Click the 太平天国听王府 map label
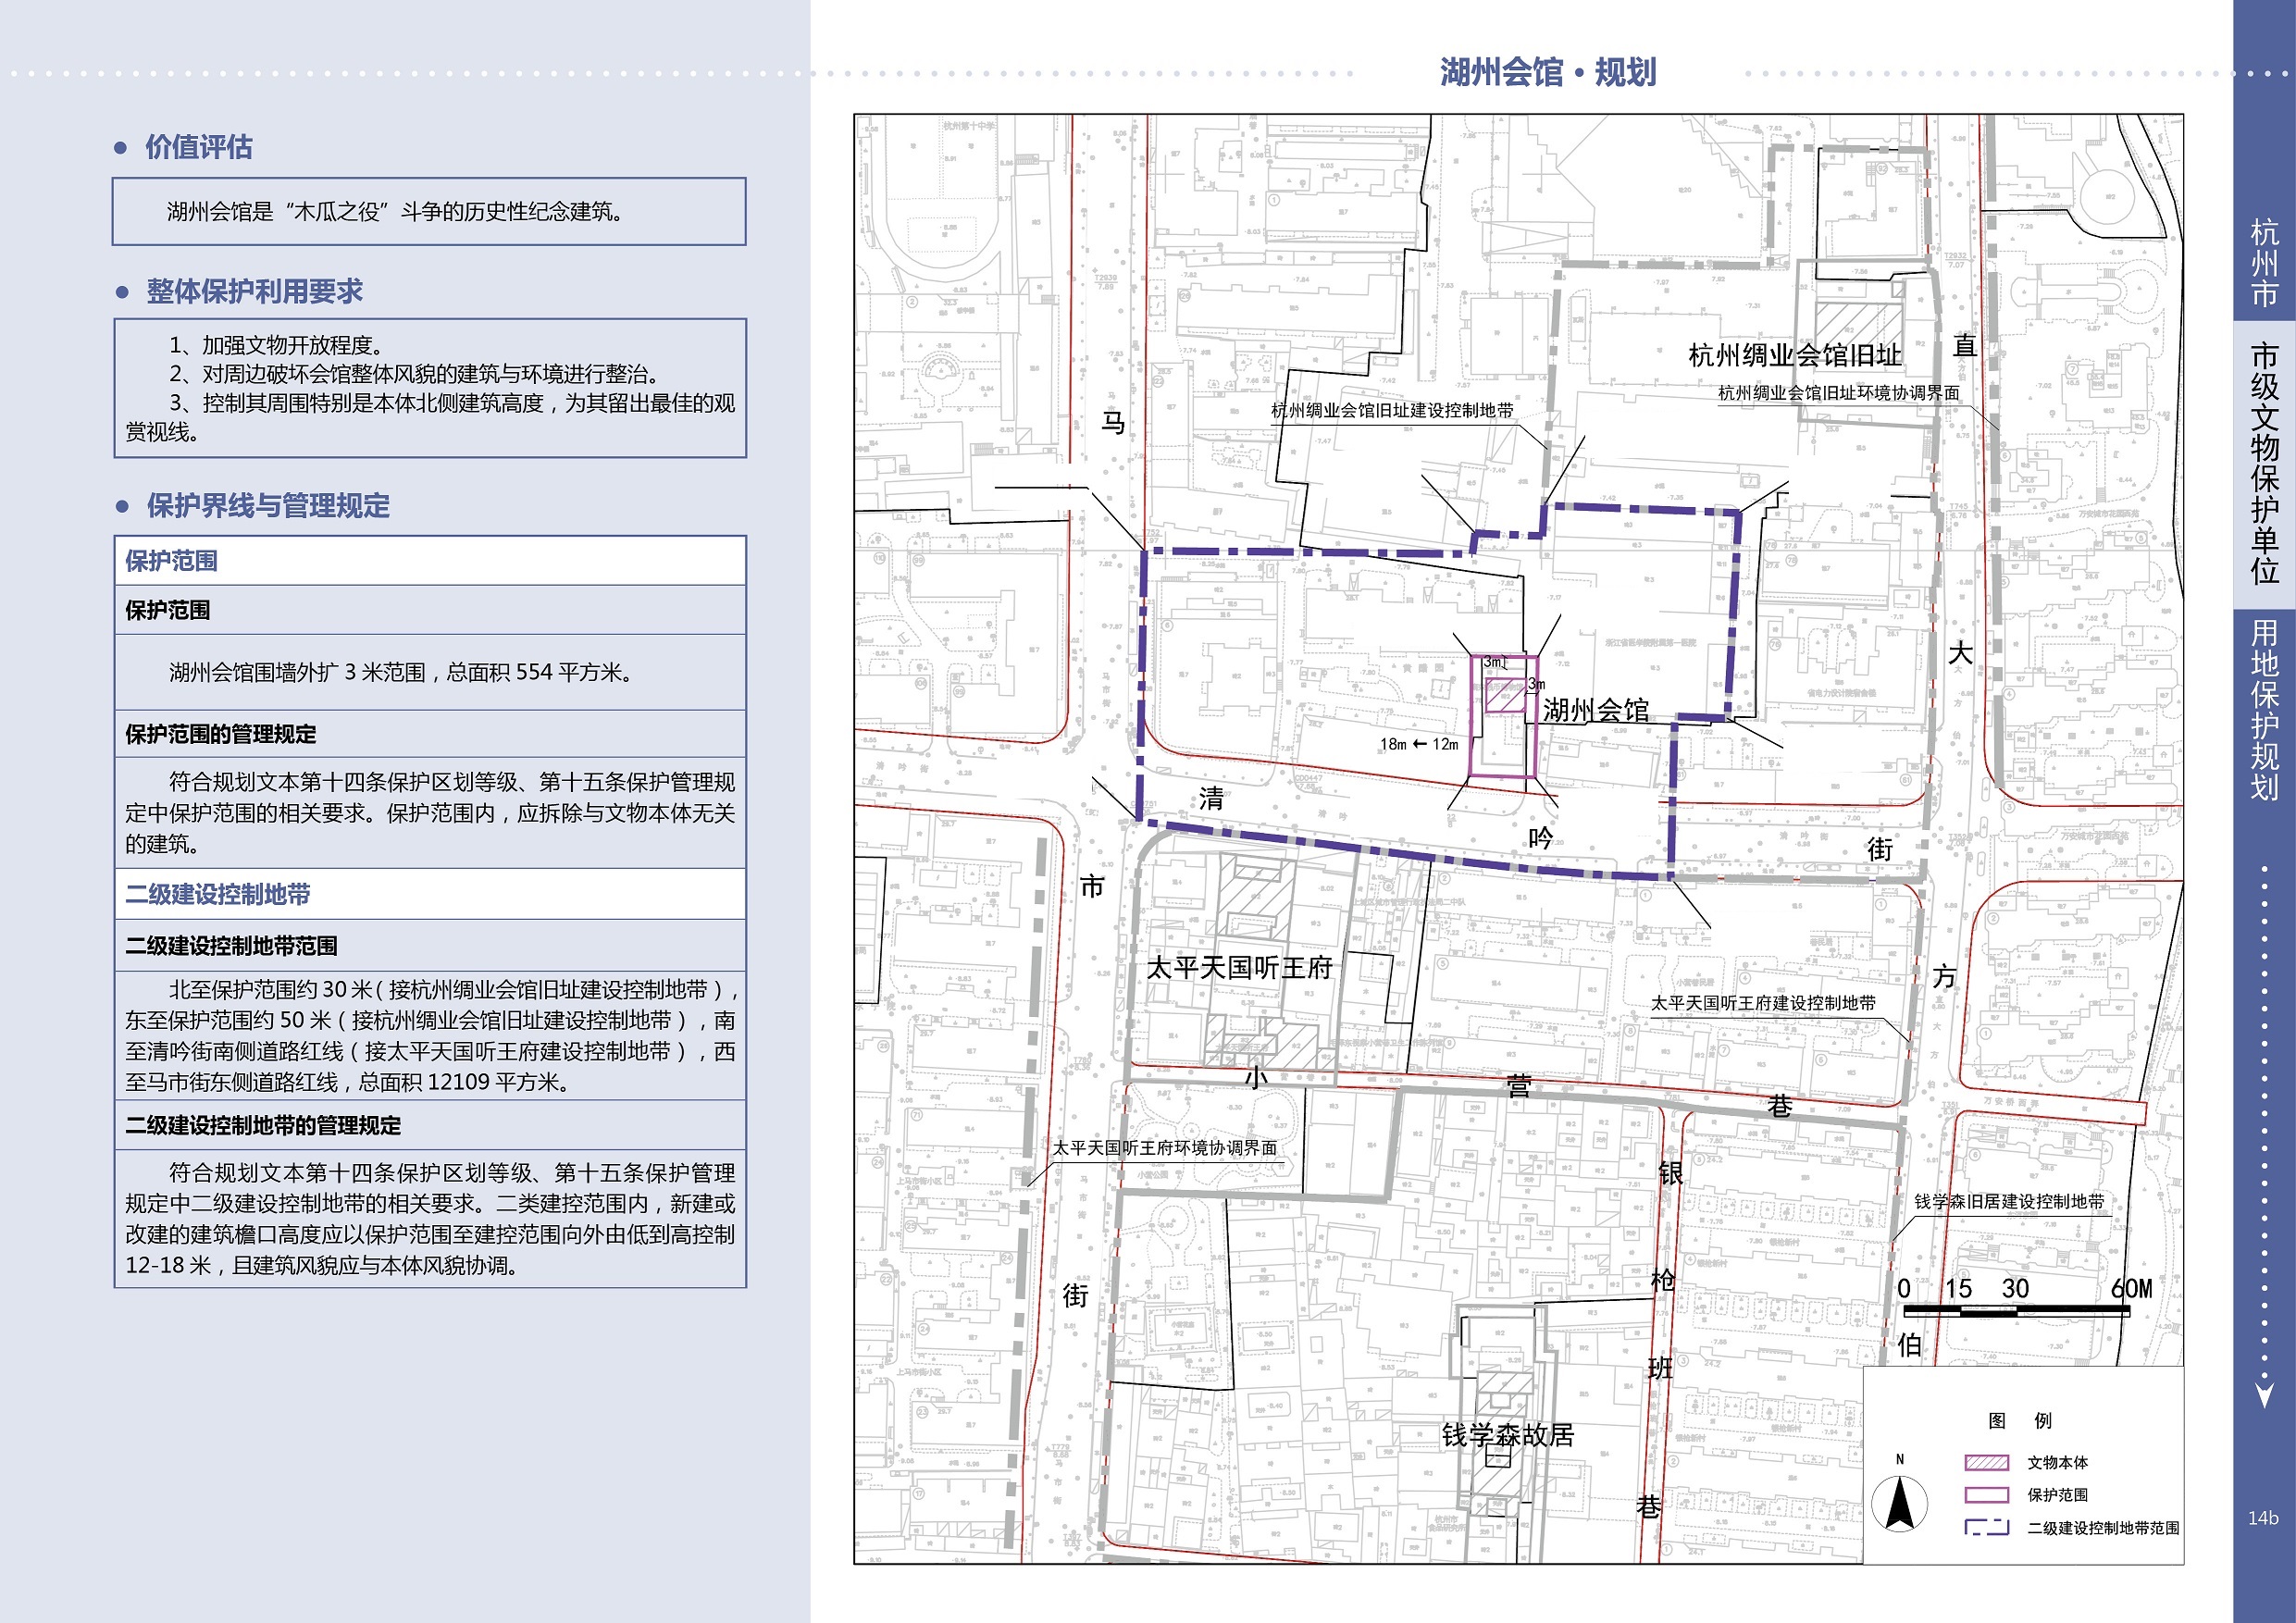Viewport: 2296px width, 1623px height. pos(1238,967)
